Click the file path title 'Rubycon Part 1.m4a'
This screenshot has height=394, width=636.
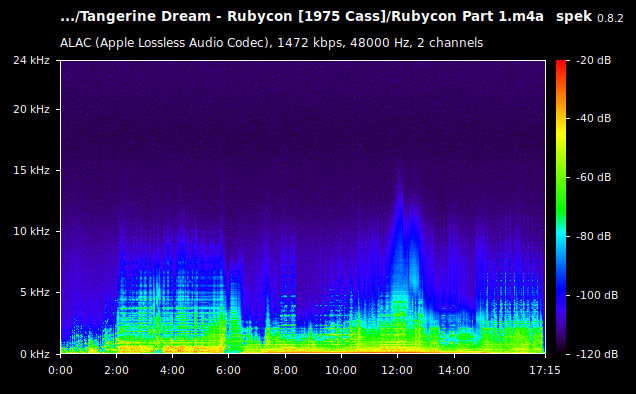(x=468, y=17)
